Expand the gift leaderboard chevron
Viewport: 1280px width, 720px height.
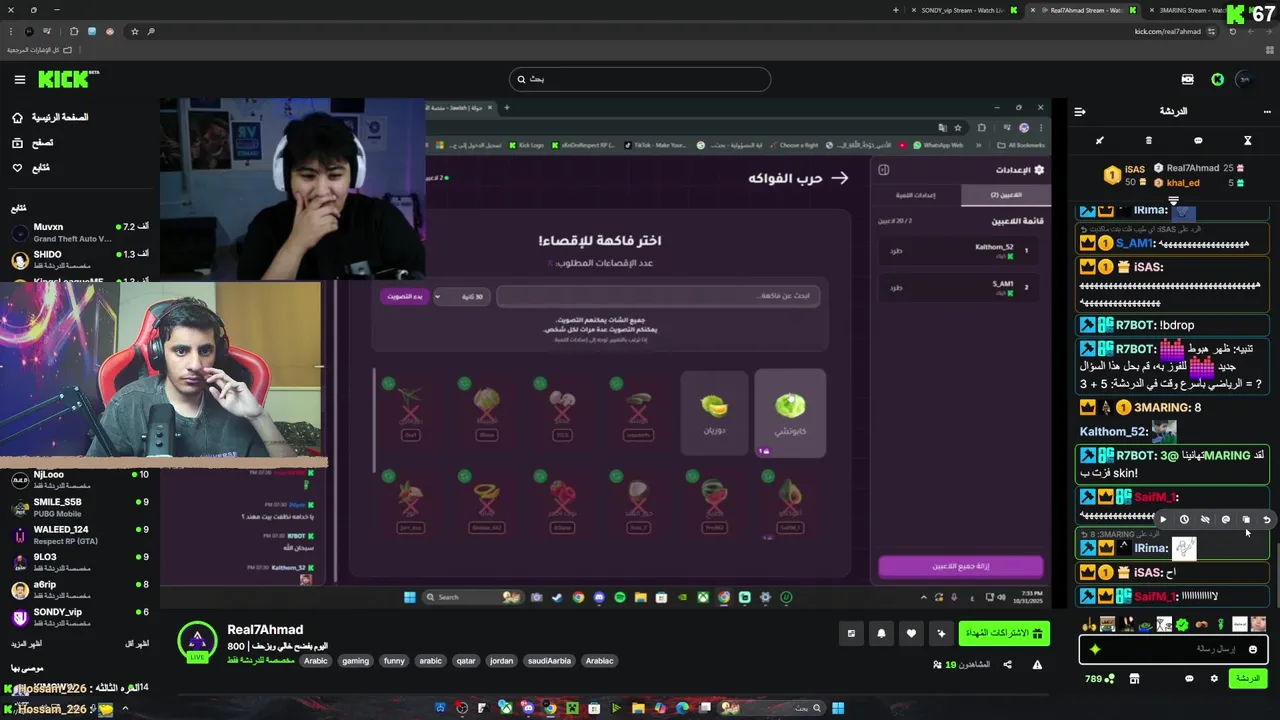tap(1174, 199)
